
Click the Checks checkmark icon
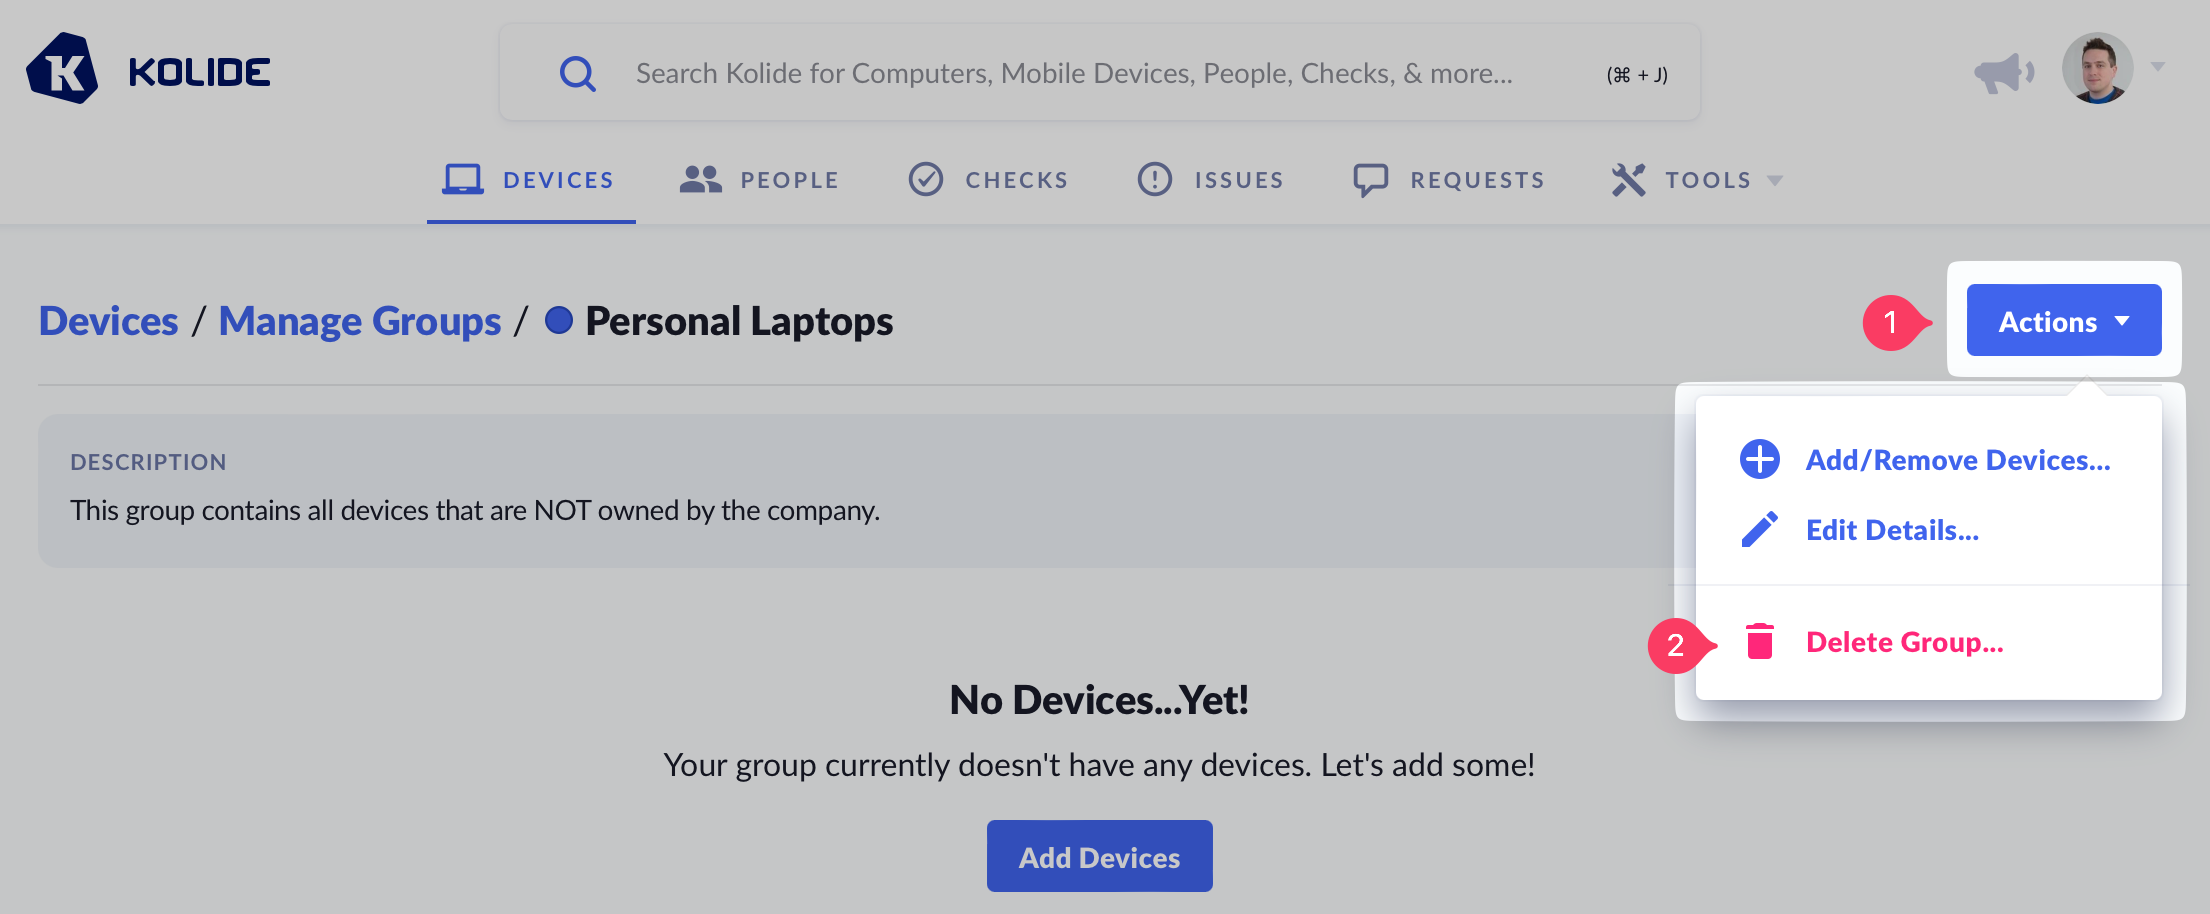coord(926,180)
